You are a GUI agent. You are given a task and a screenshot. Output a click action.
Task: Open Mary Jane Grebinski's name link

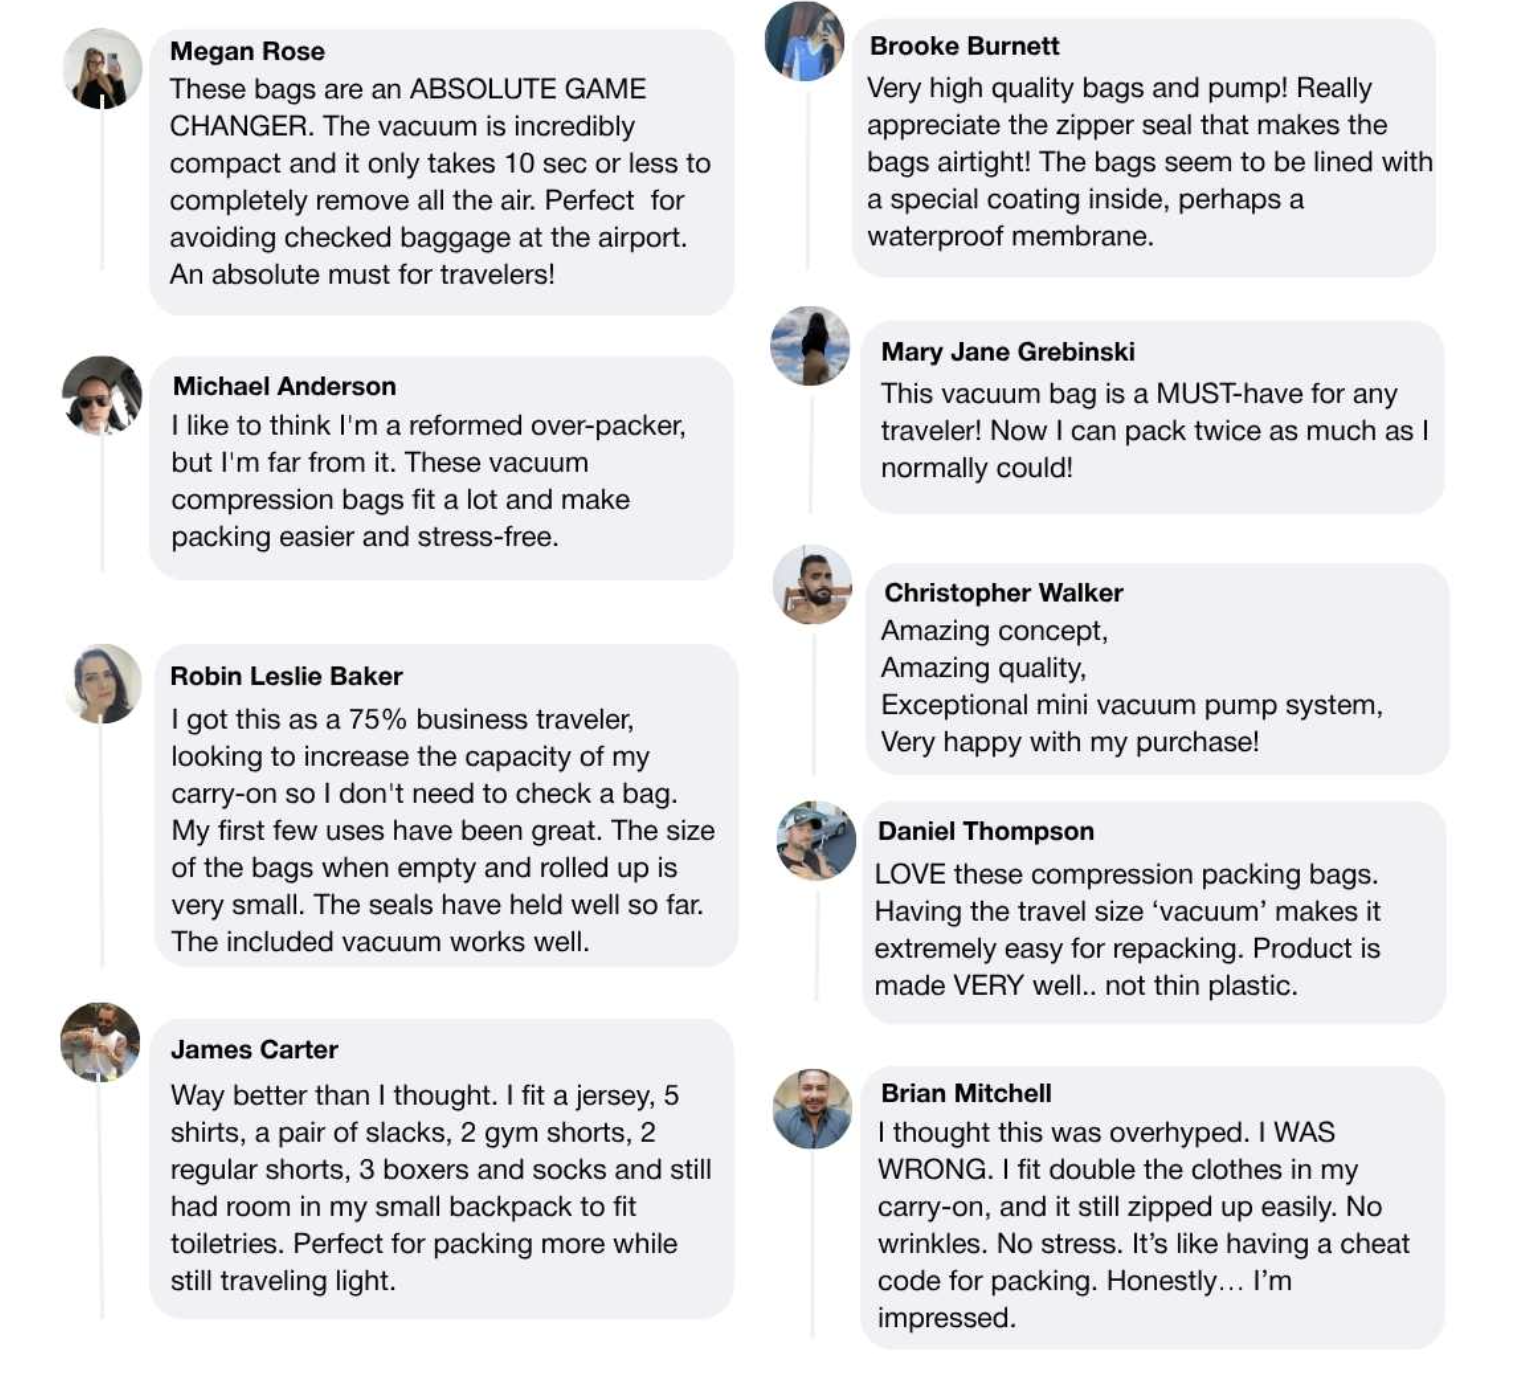coord(1007,352)
